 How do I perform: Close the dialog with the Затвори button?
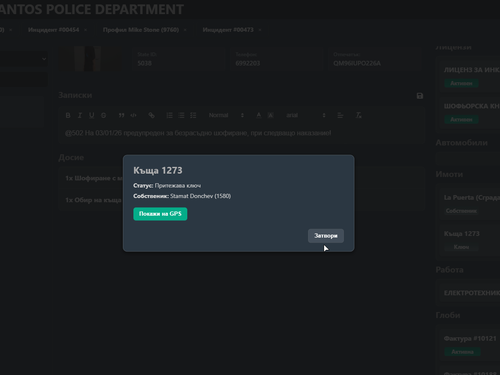326,236
